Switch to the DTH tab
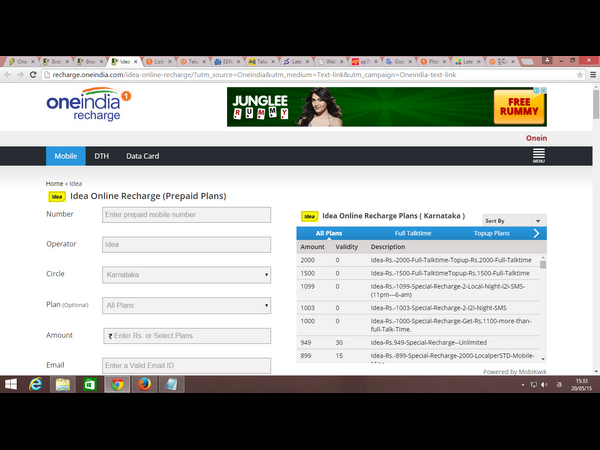This screenshot has height=450, width=600. (101, 157)
